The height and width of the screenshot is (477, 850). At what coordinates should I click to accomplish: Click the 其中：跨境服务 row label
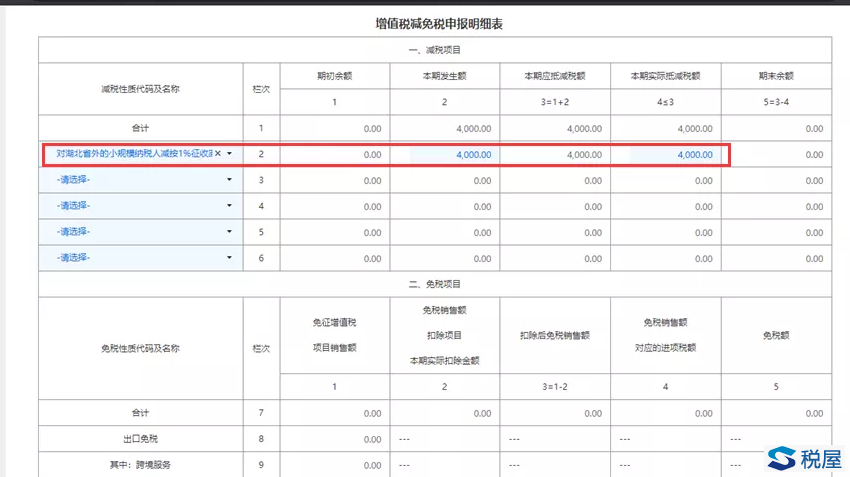click(x=140, y=465)
